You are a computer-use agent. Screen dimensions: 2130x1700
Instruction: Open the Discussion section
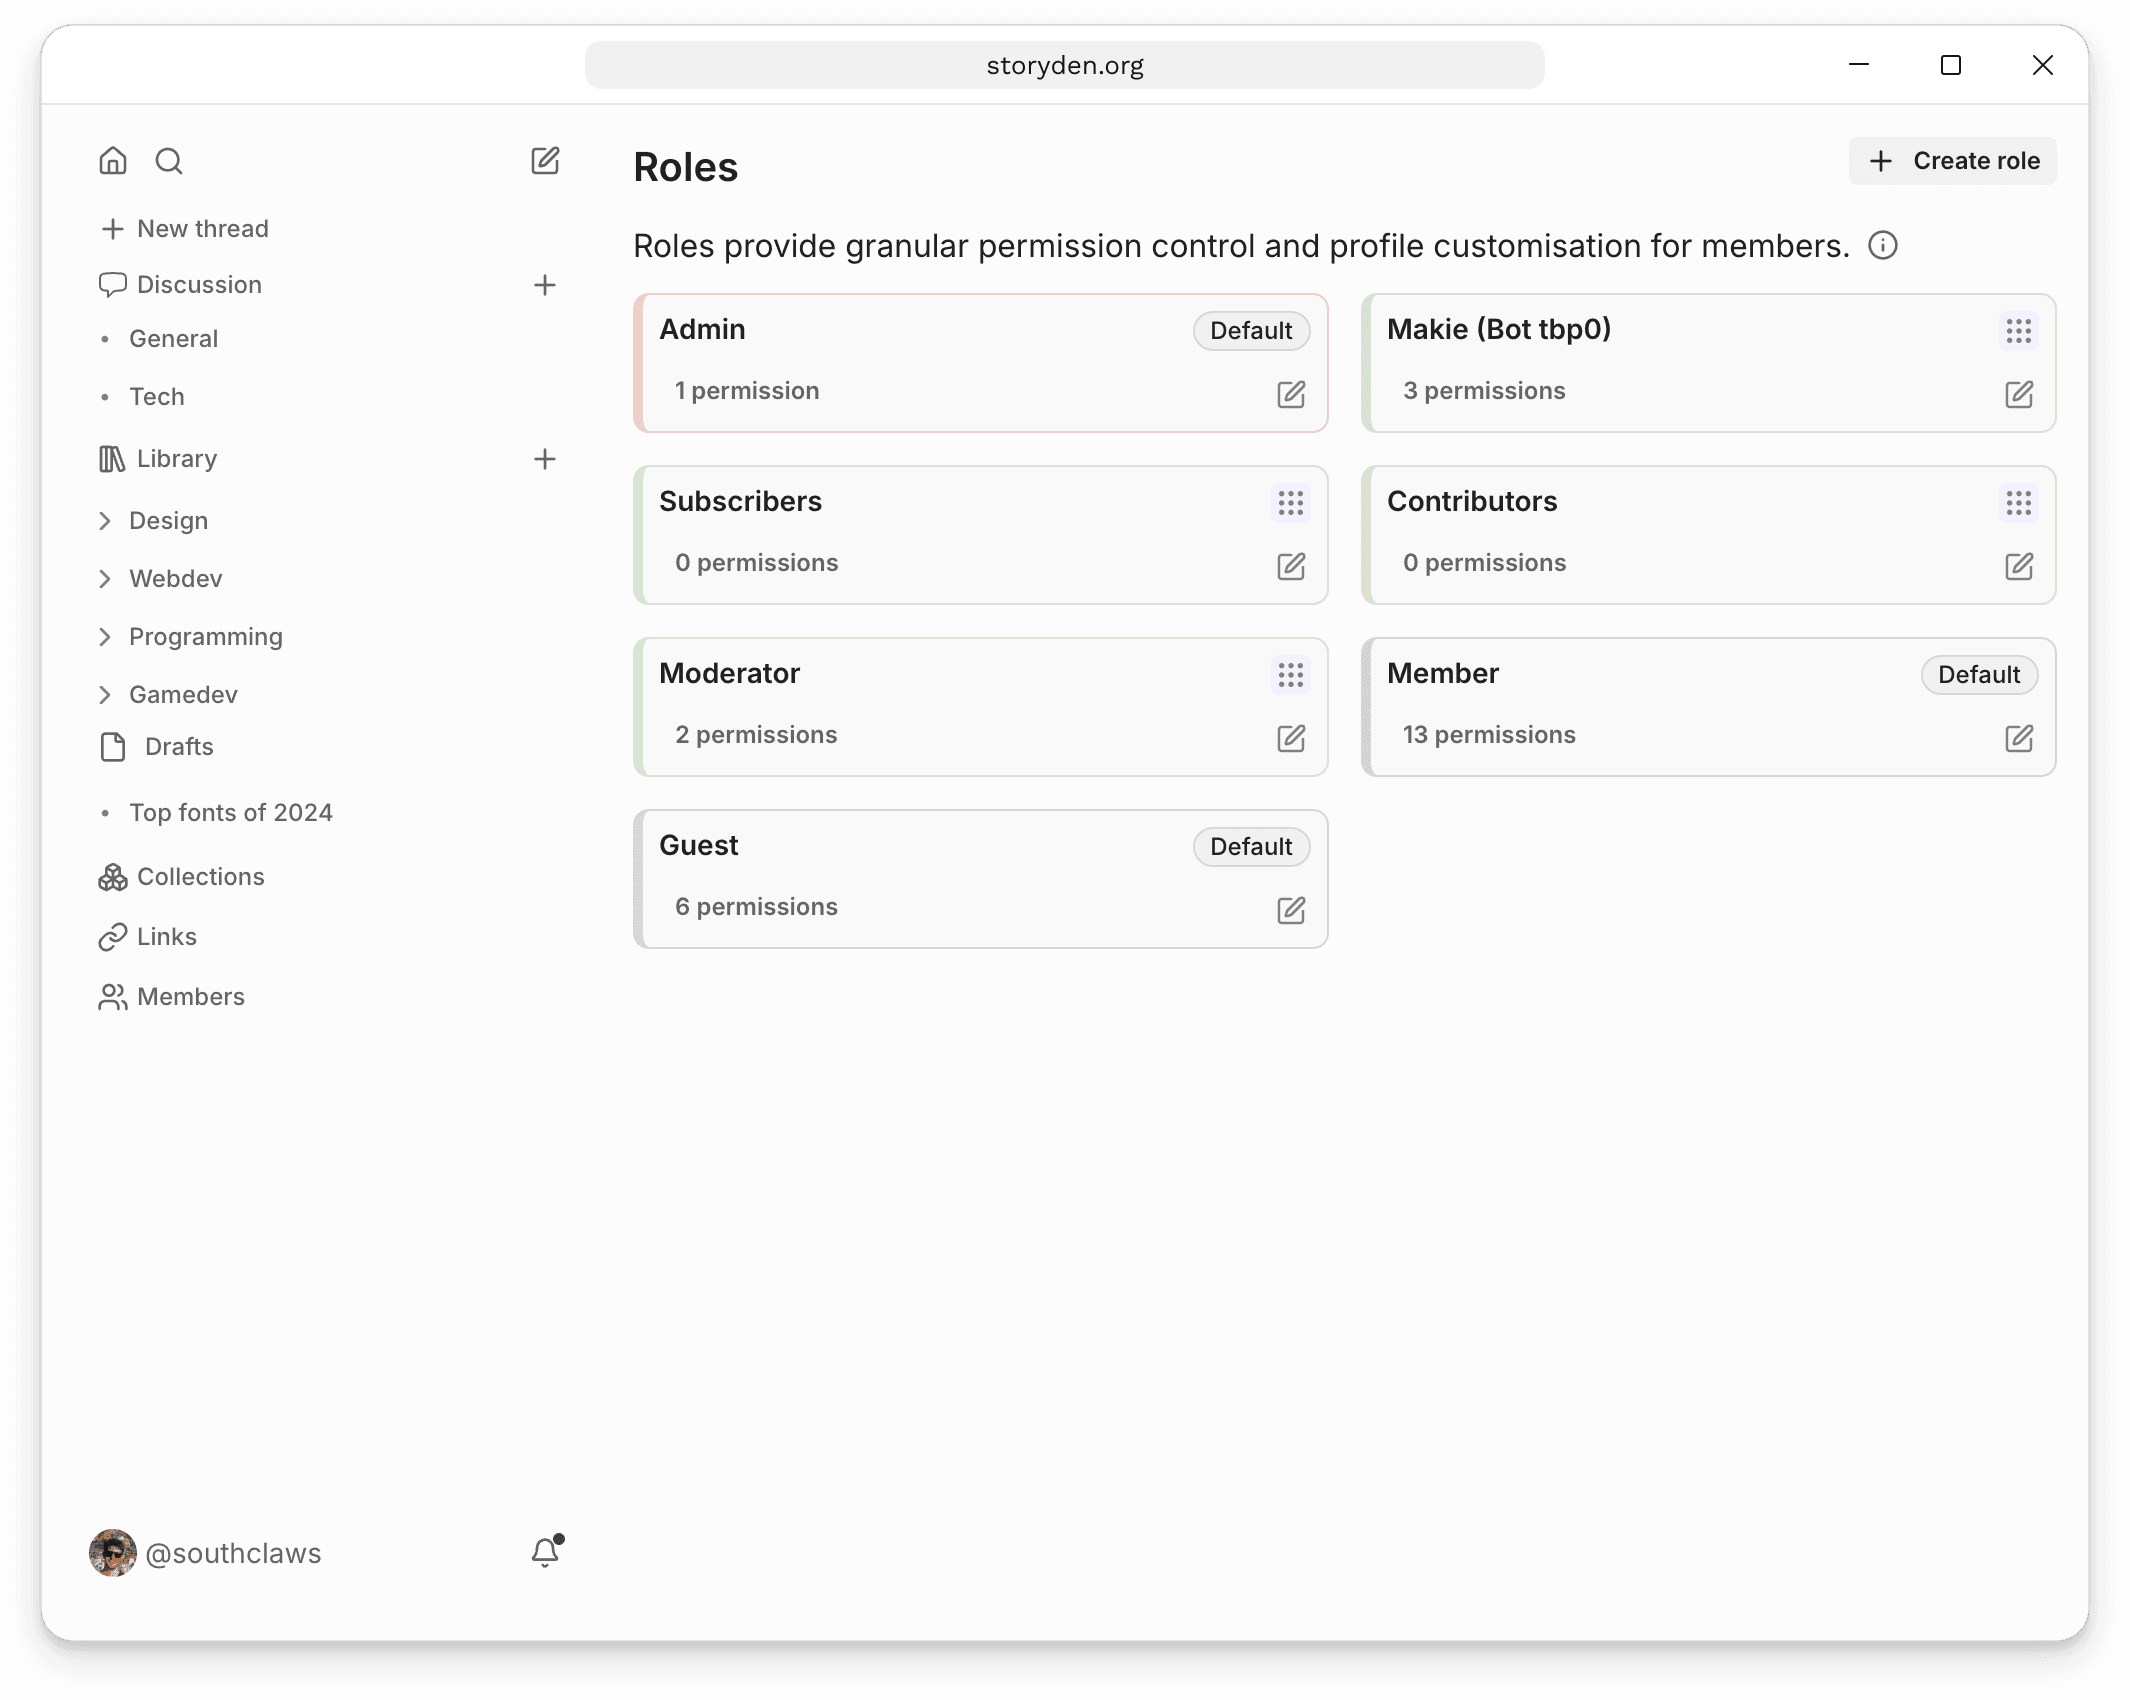click(181, 285)
